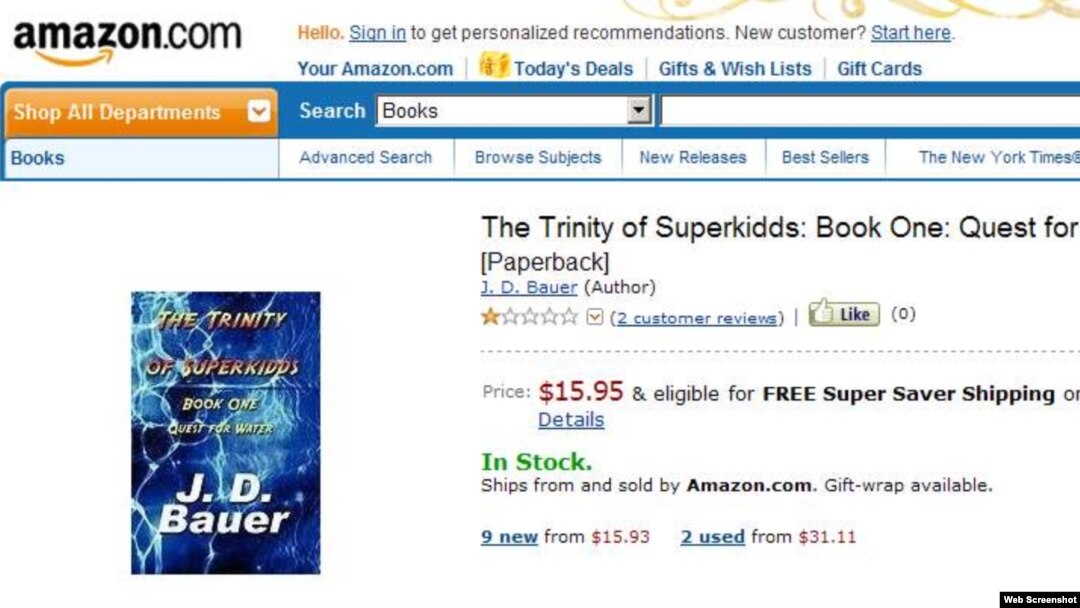Click the Today's Deals gift icon
The width and height of the screenshot is (1080, 608).
click(494, 66)
